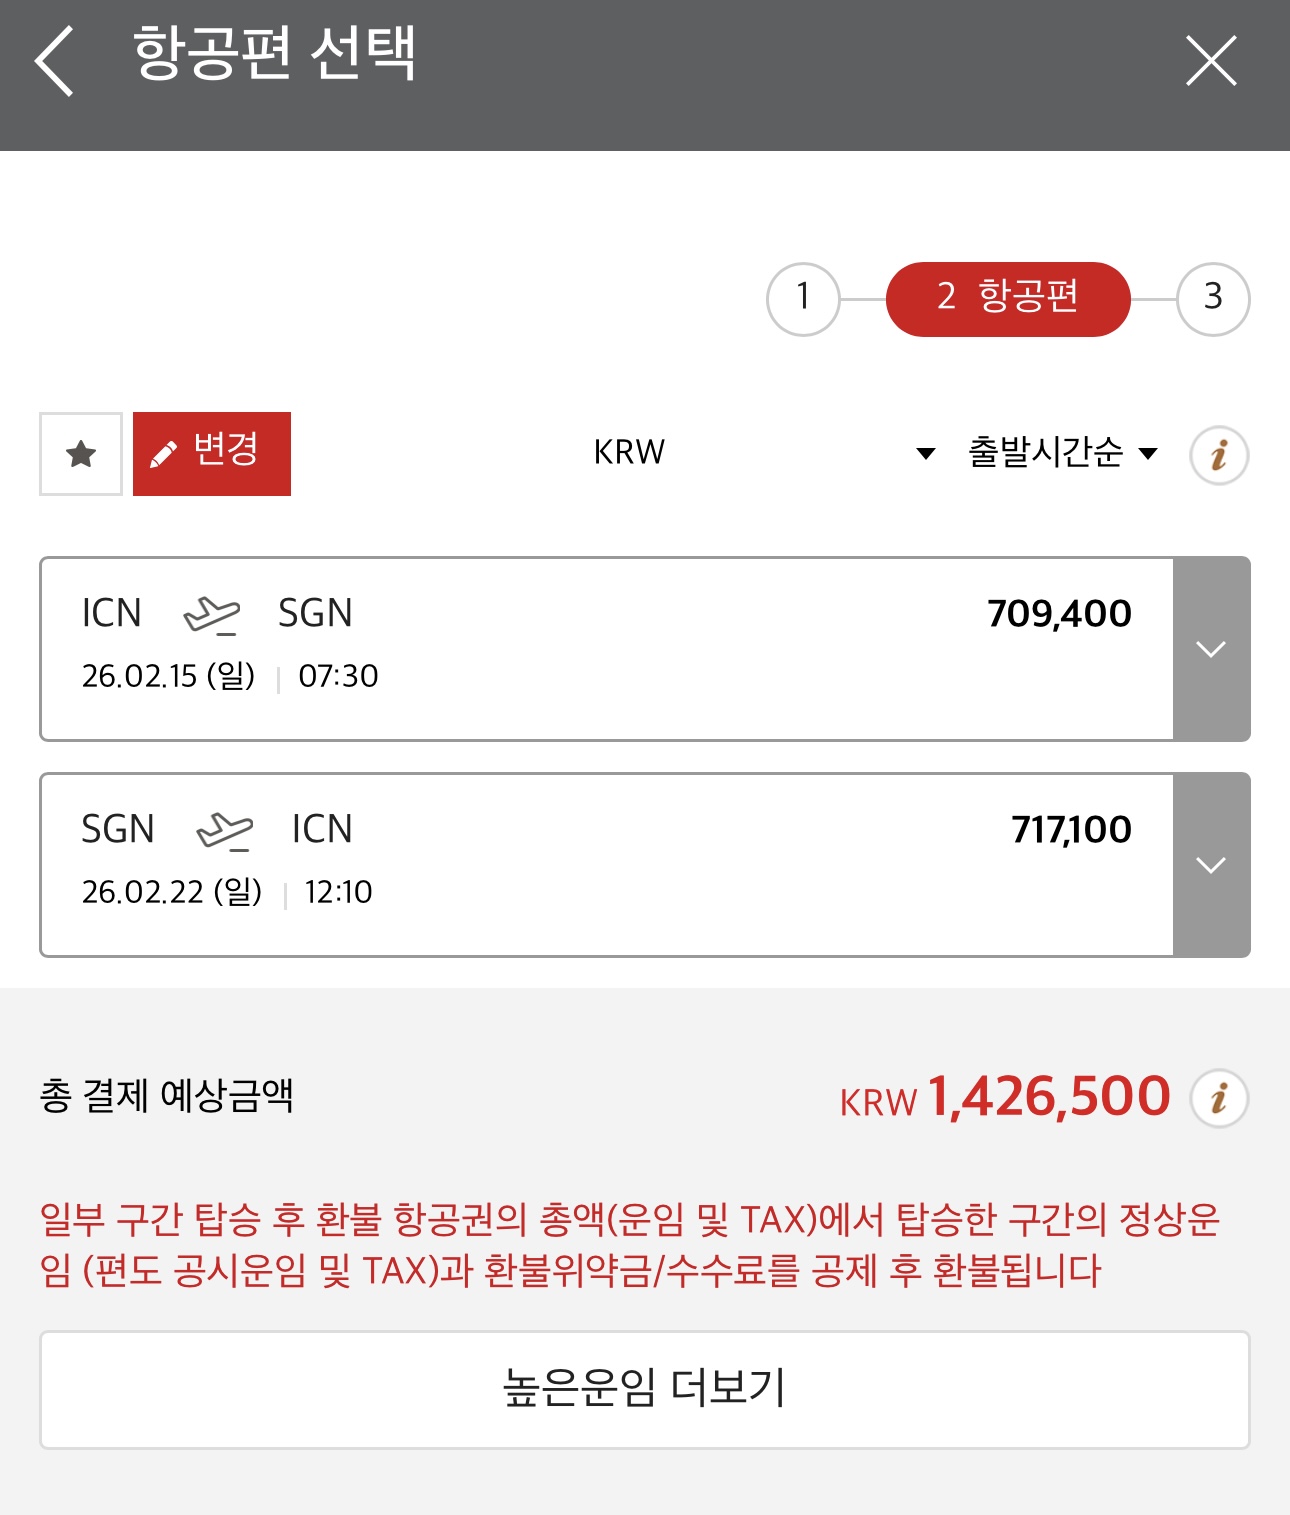Open the 출발시간순 sort dropdown
Screen dimensions: 1290x1515
point(1062,453)
